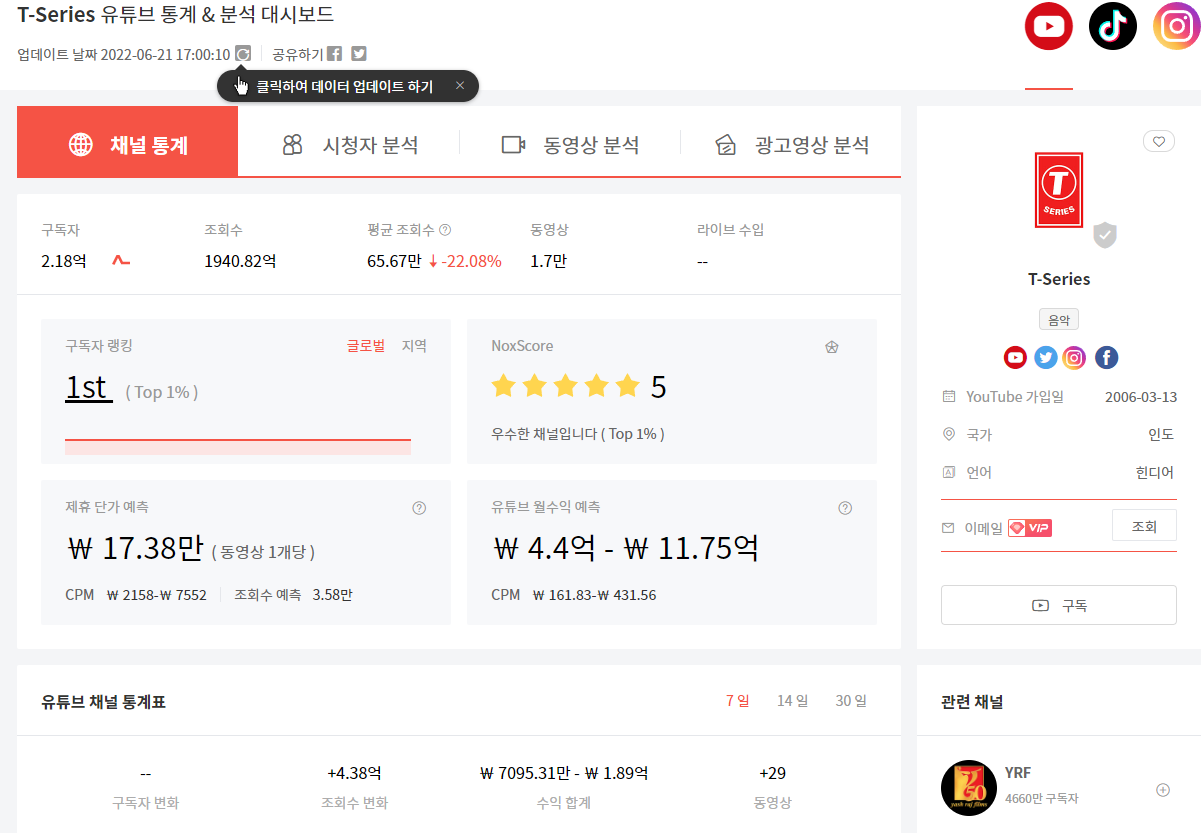Select 지역 subscriber ranking
Screen dimensions: 1201x833
click(x=414, y=346)
